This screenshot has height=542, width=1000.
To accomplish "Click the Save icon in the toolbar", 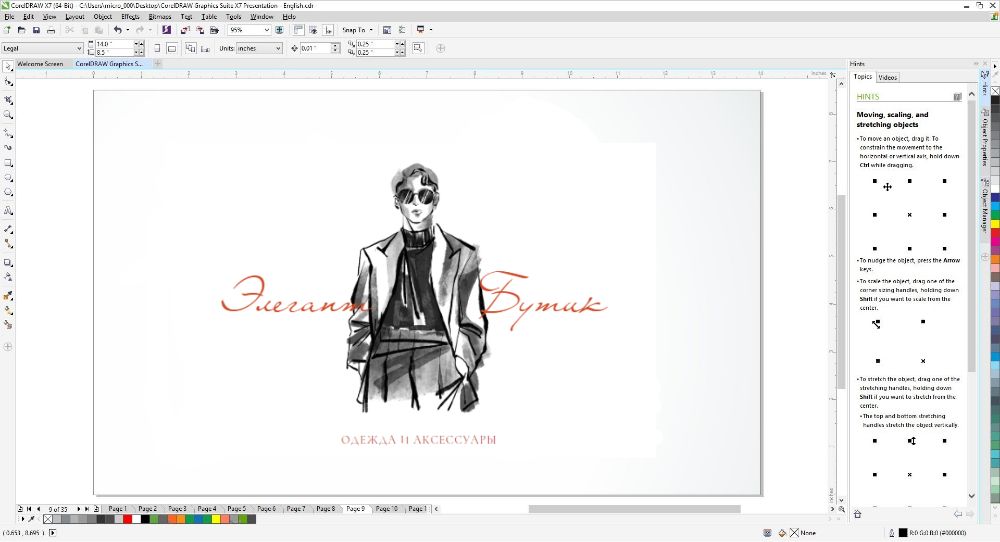I will click(x=36, y=30).
